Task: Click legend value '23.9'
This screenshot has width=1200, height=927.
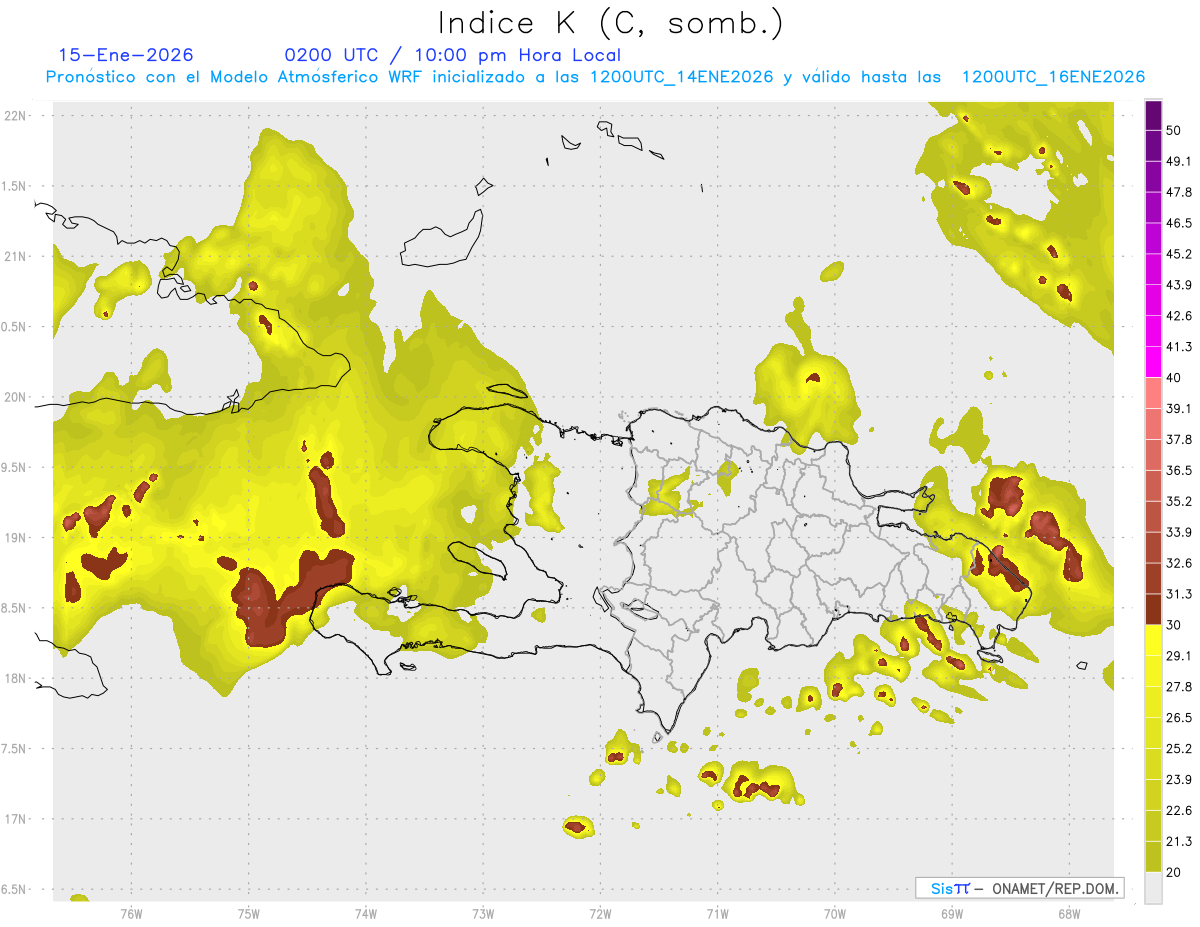Action: [1179, 780]
